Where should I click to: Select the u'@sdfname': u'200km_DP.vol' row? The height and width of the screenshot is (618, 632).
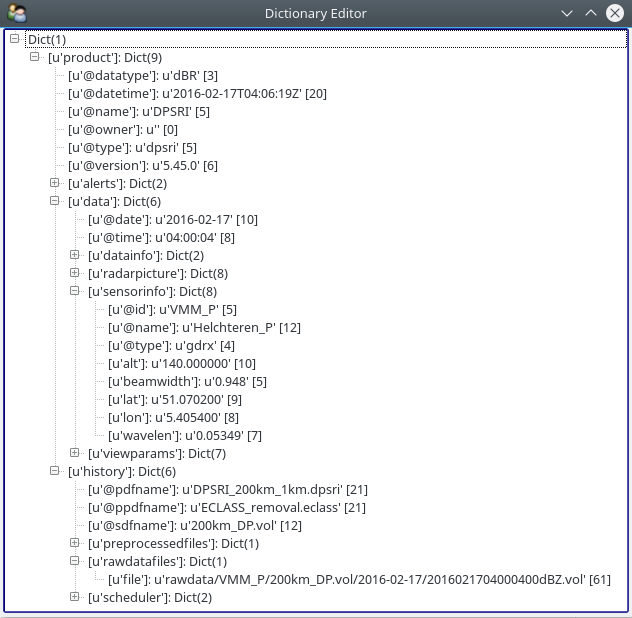(195, 526)
